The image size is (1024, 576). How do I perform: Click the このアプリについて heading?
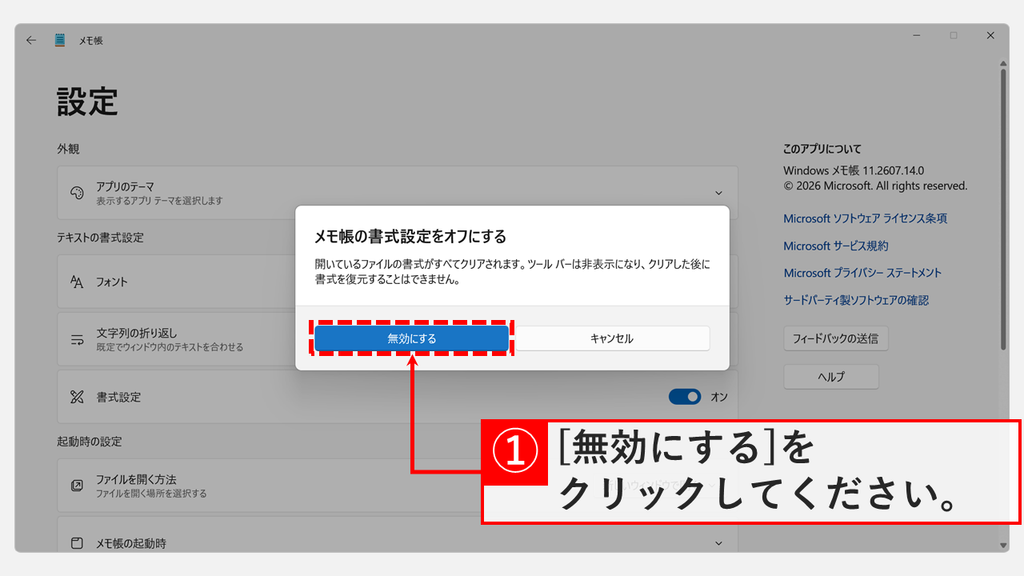click(x=822, y=149)
